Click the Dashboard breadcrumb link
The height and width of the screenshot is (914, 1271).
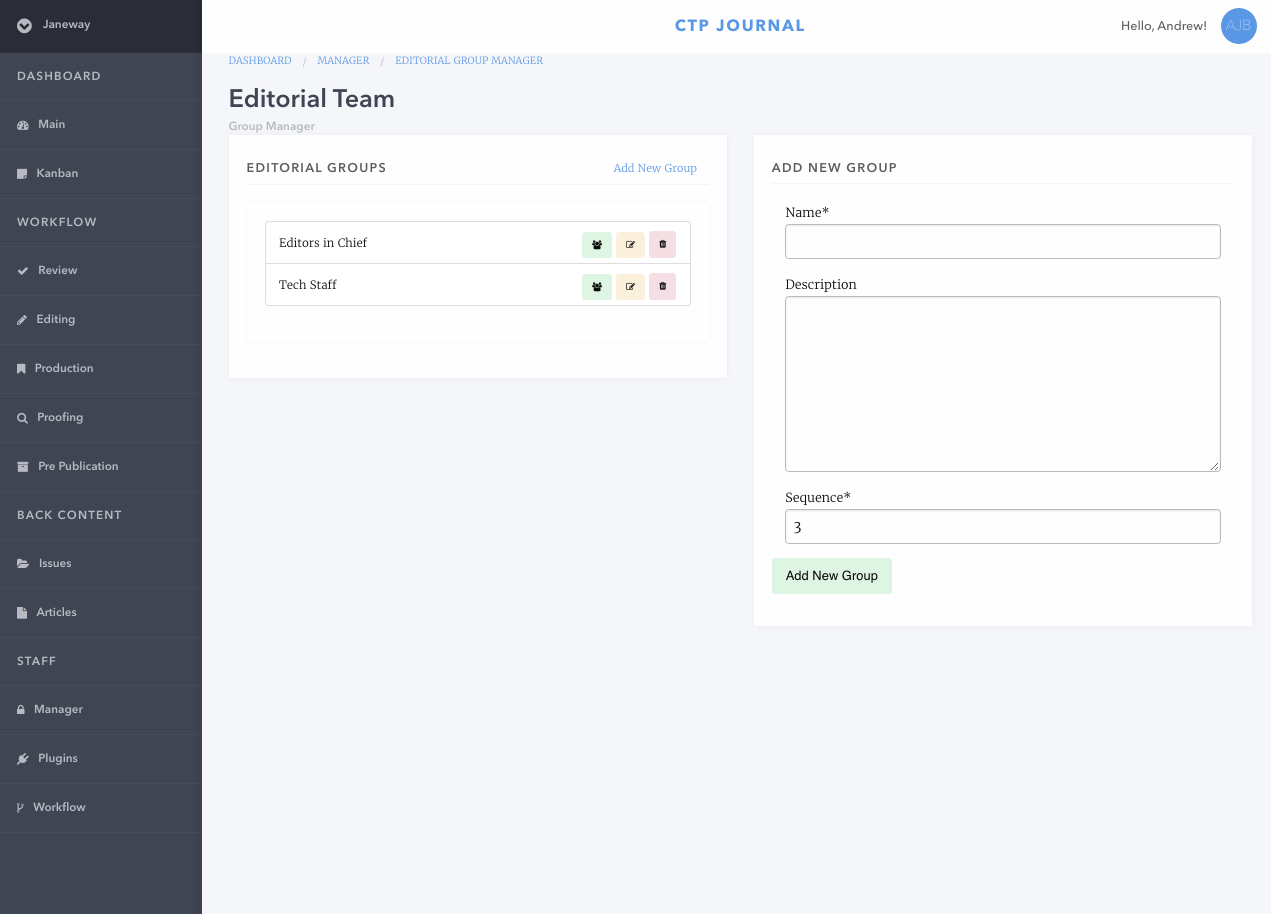click(260, 61)
